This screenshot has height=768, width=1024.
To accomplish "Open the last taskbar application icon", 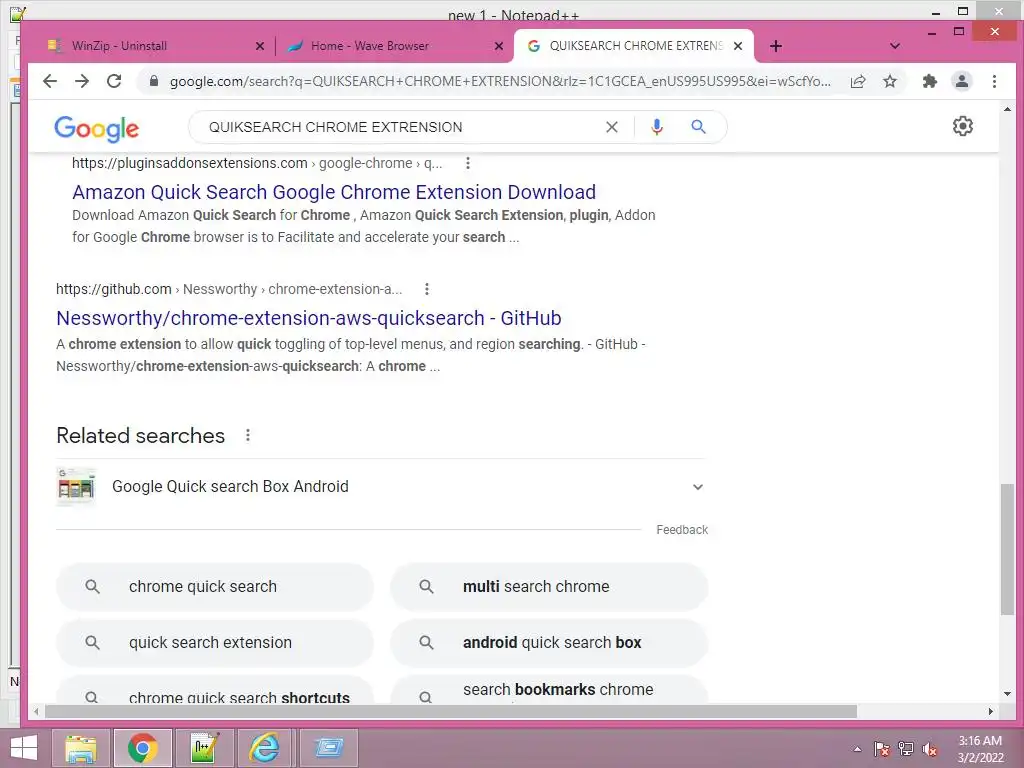I will click(x=328, y=748).
